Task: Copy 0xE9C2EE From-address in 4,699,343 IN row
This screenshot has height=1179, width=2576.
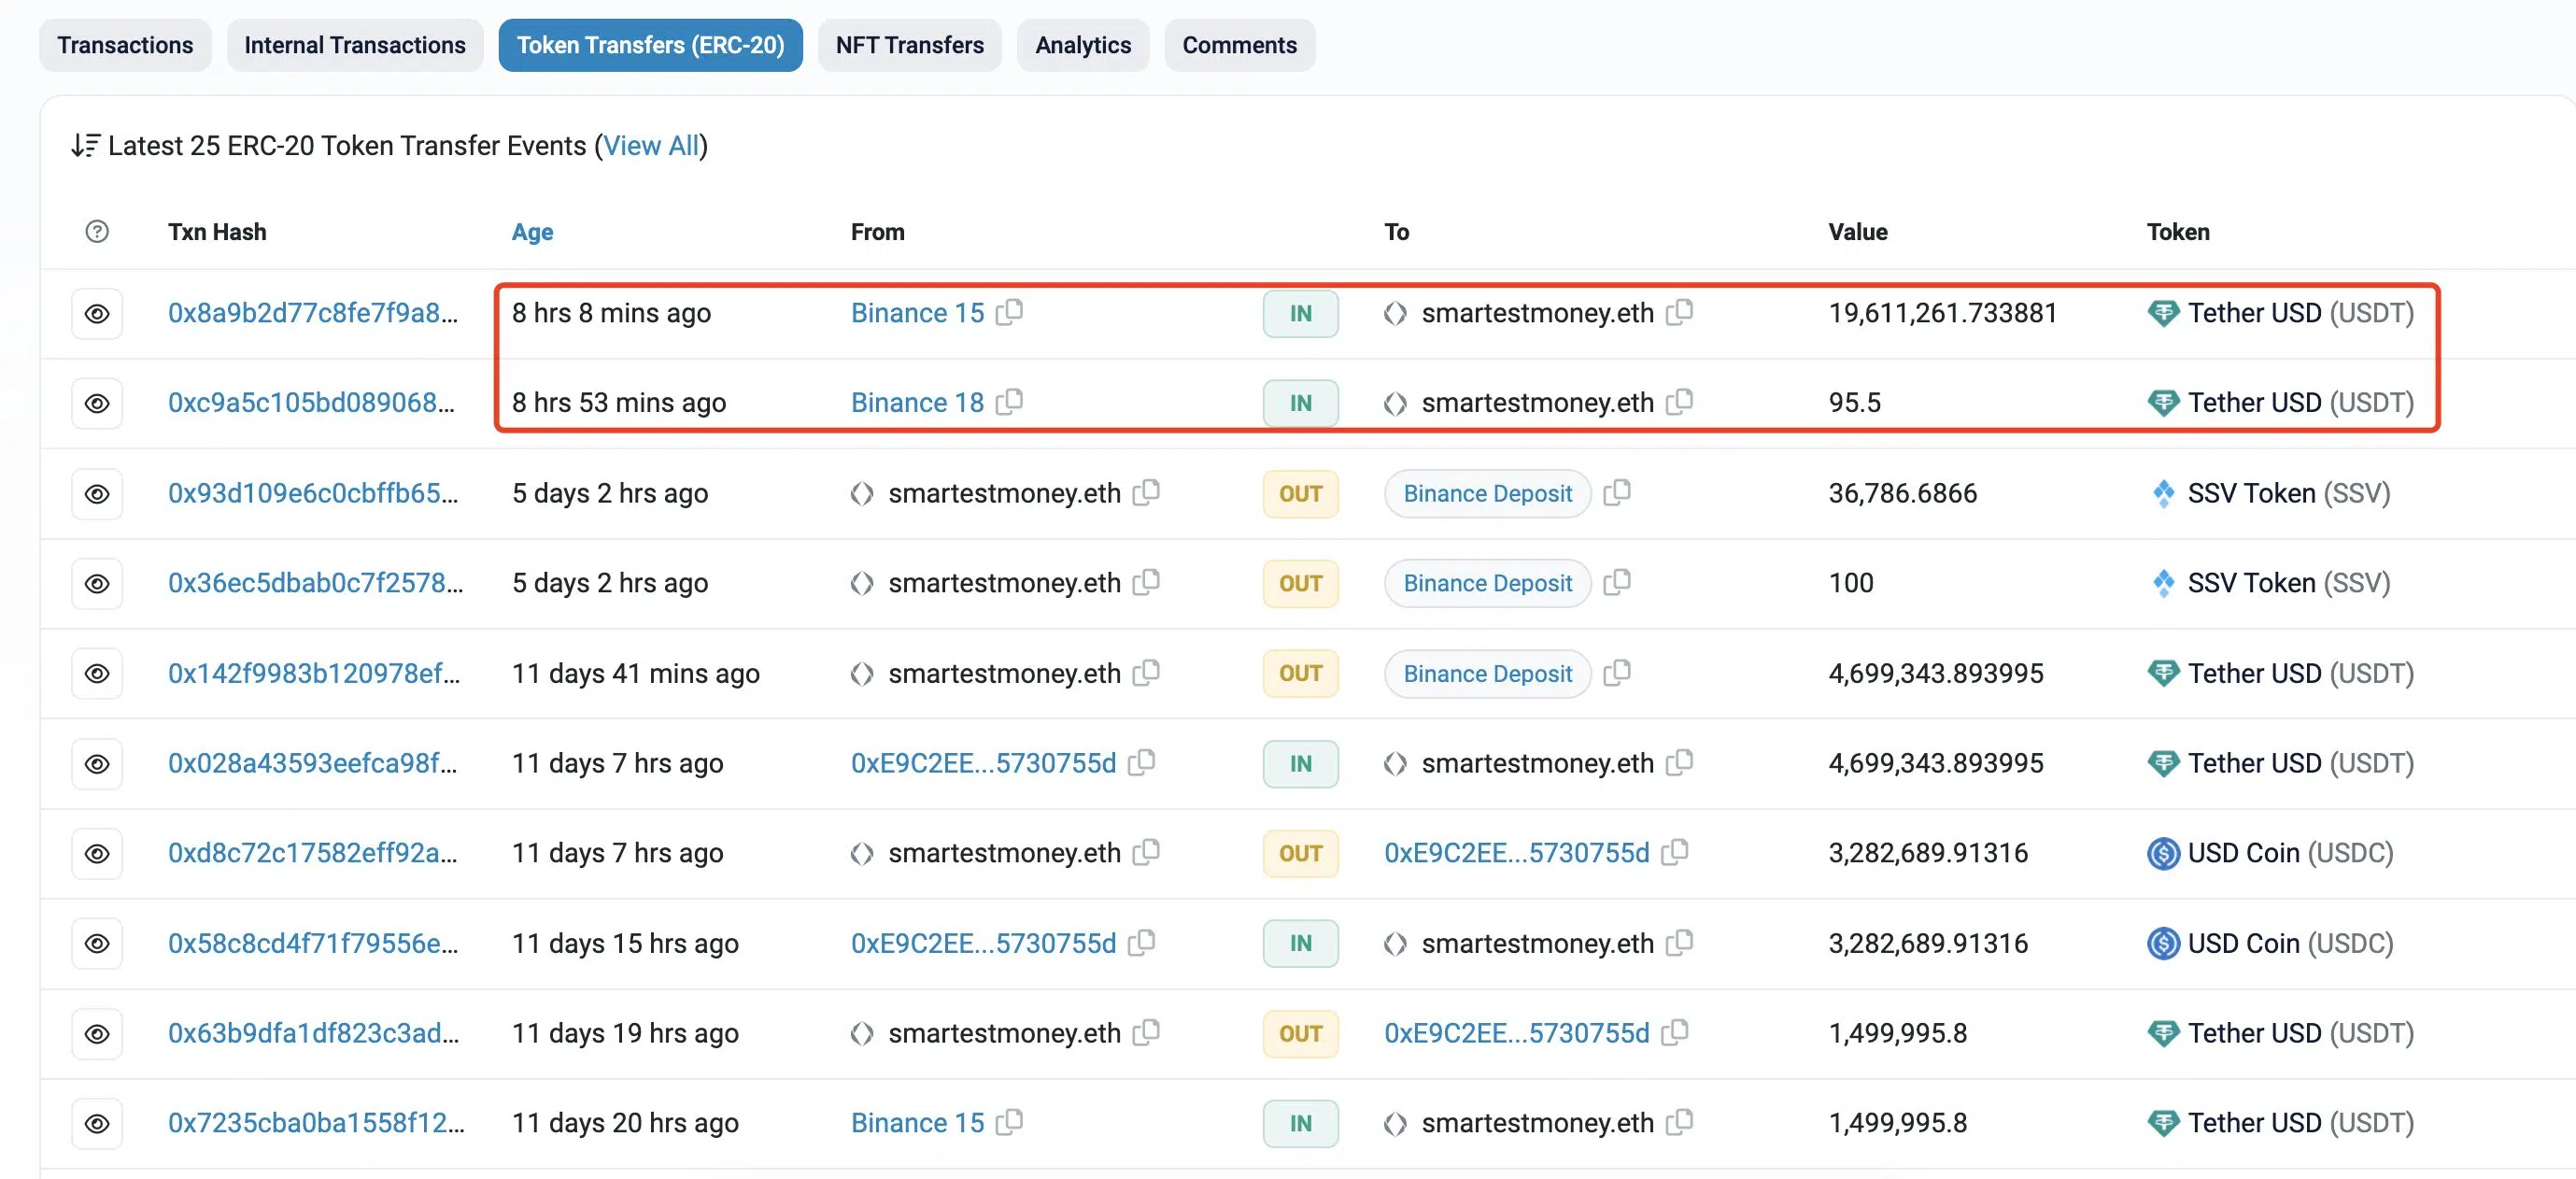Action: pos(1142,762)
